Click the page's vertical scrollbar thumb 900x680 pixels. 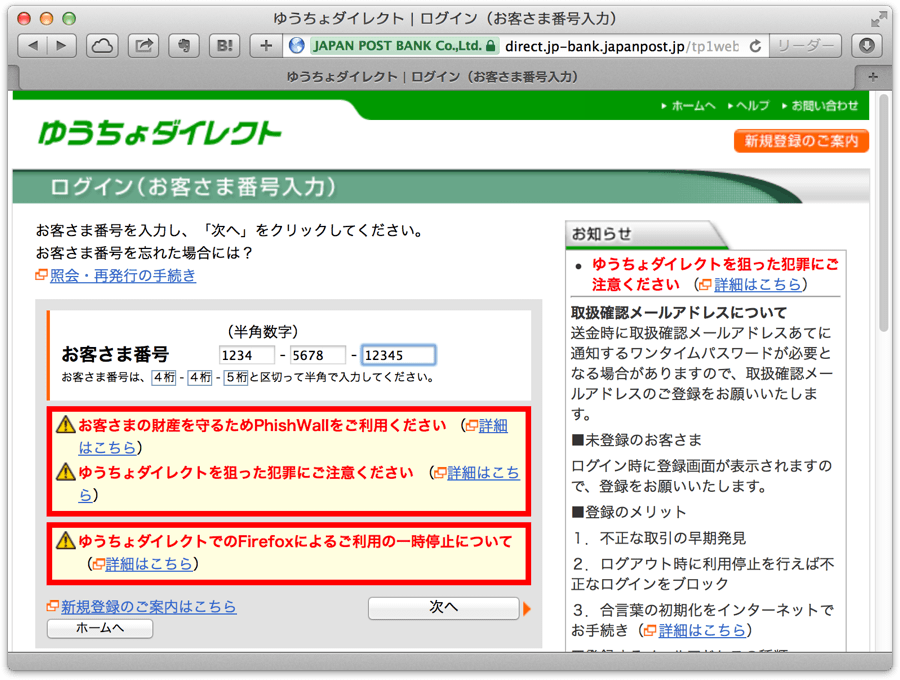pyautogui.click(x=884, y=212)
